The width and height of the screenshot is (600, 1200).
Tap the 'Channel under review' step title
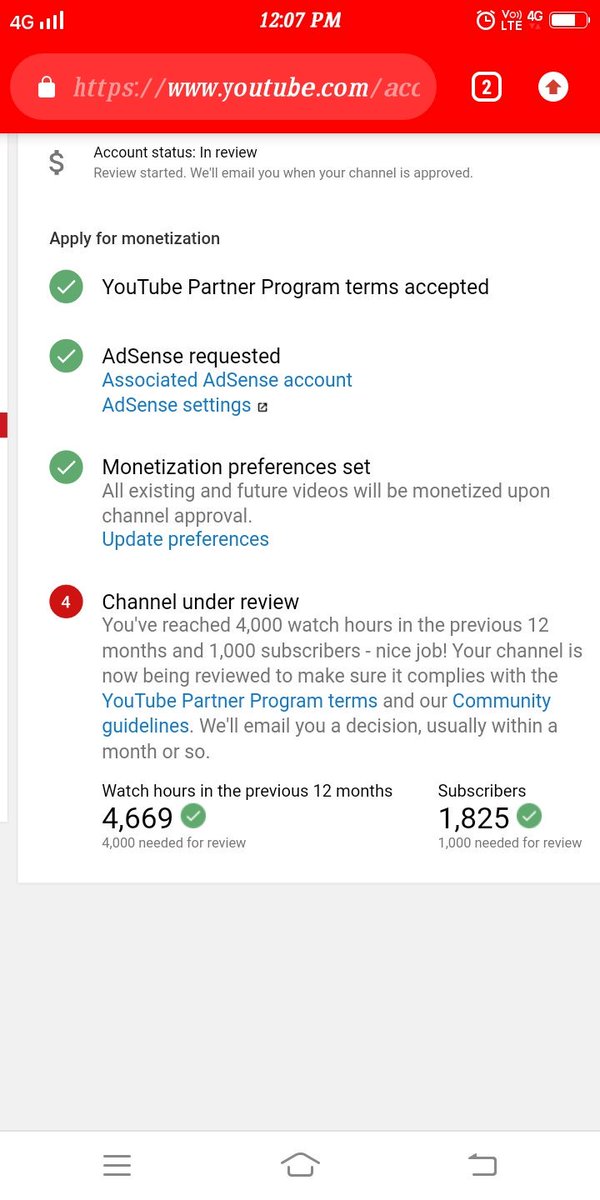pyautogui.click(x=200, y=602)
